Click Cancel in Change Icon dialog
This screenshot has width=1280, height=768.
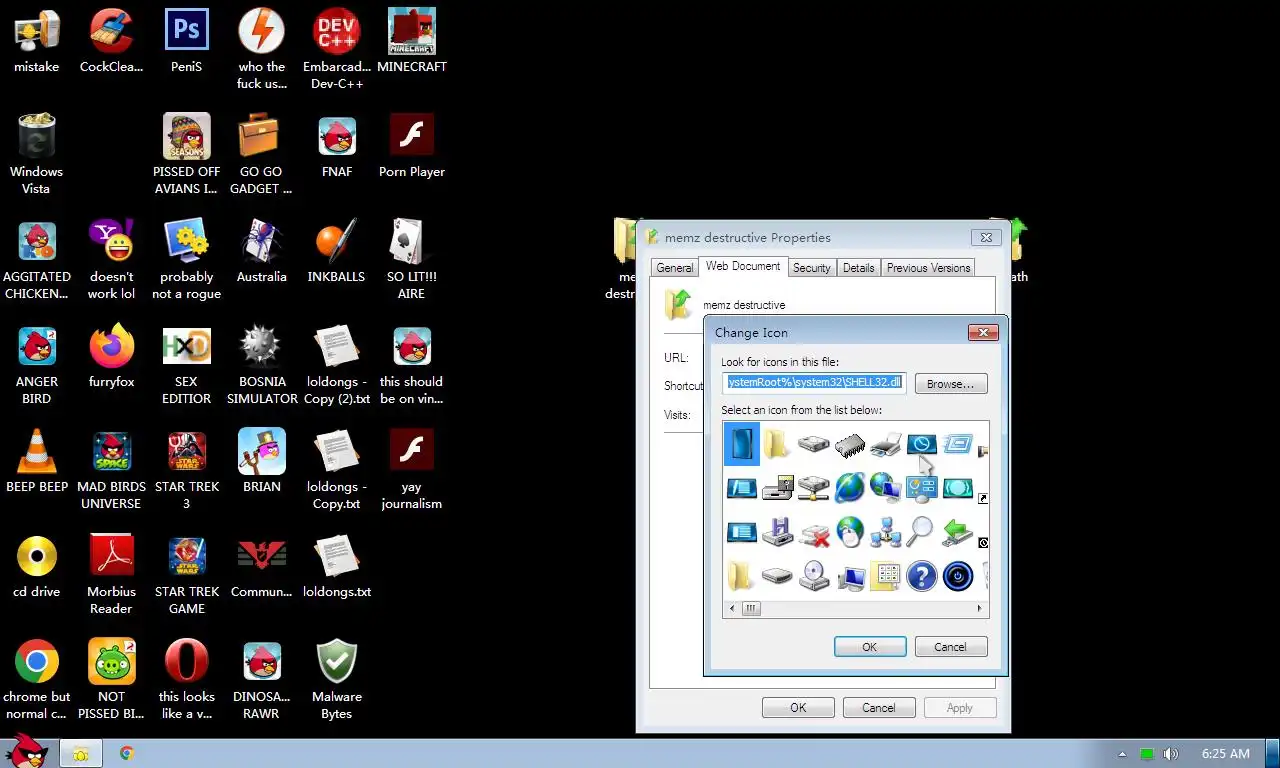950,647
